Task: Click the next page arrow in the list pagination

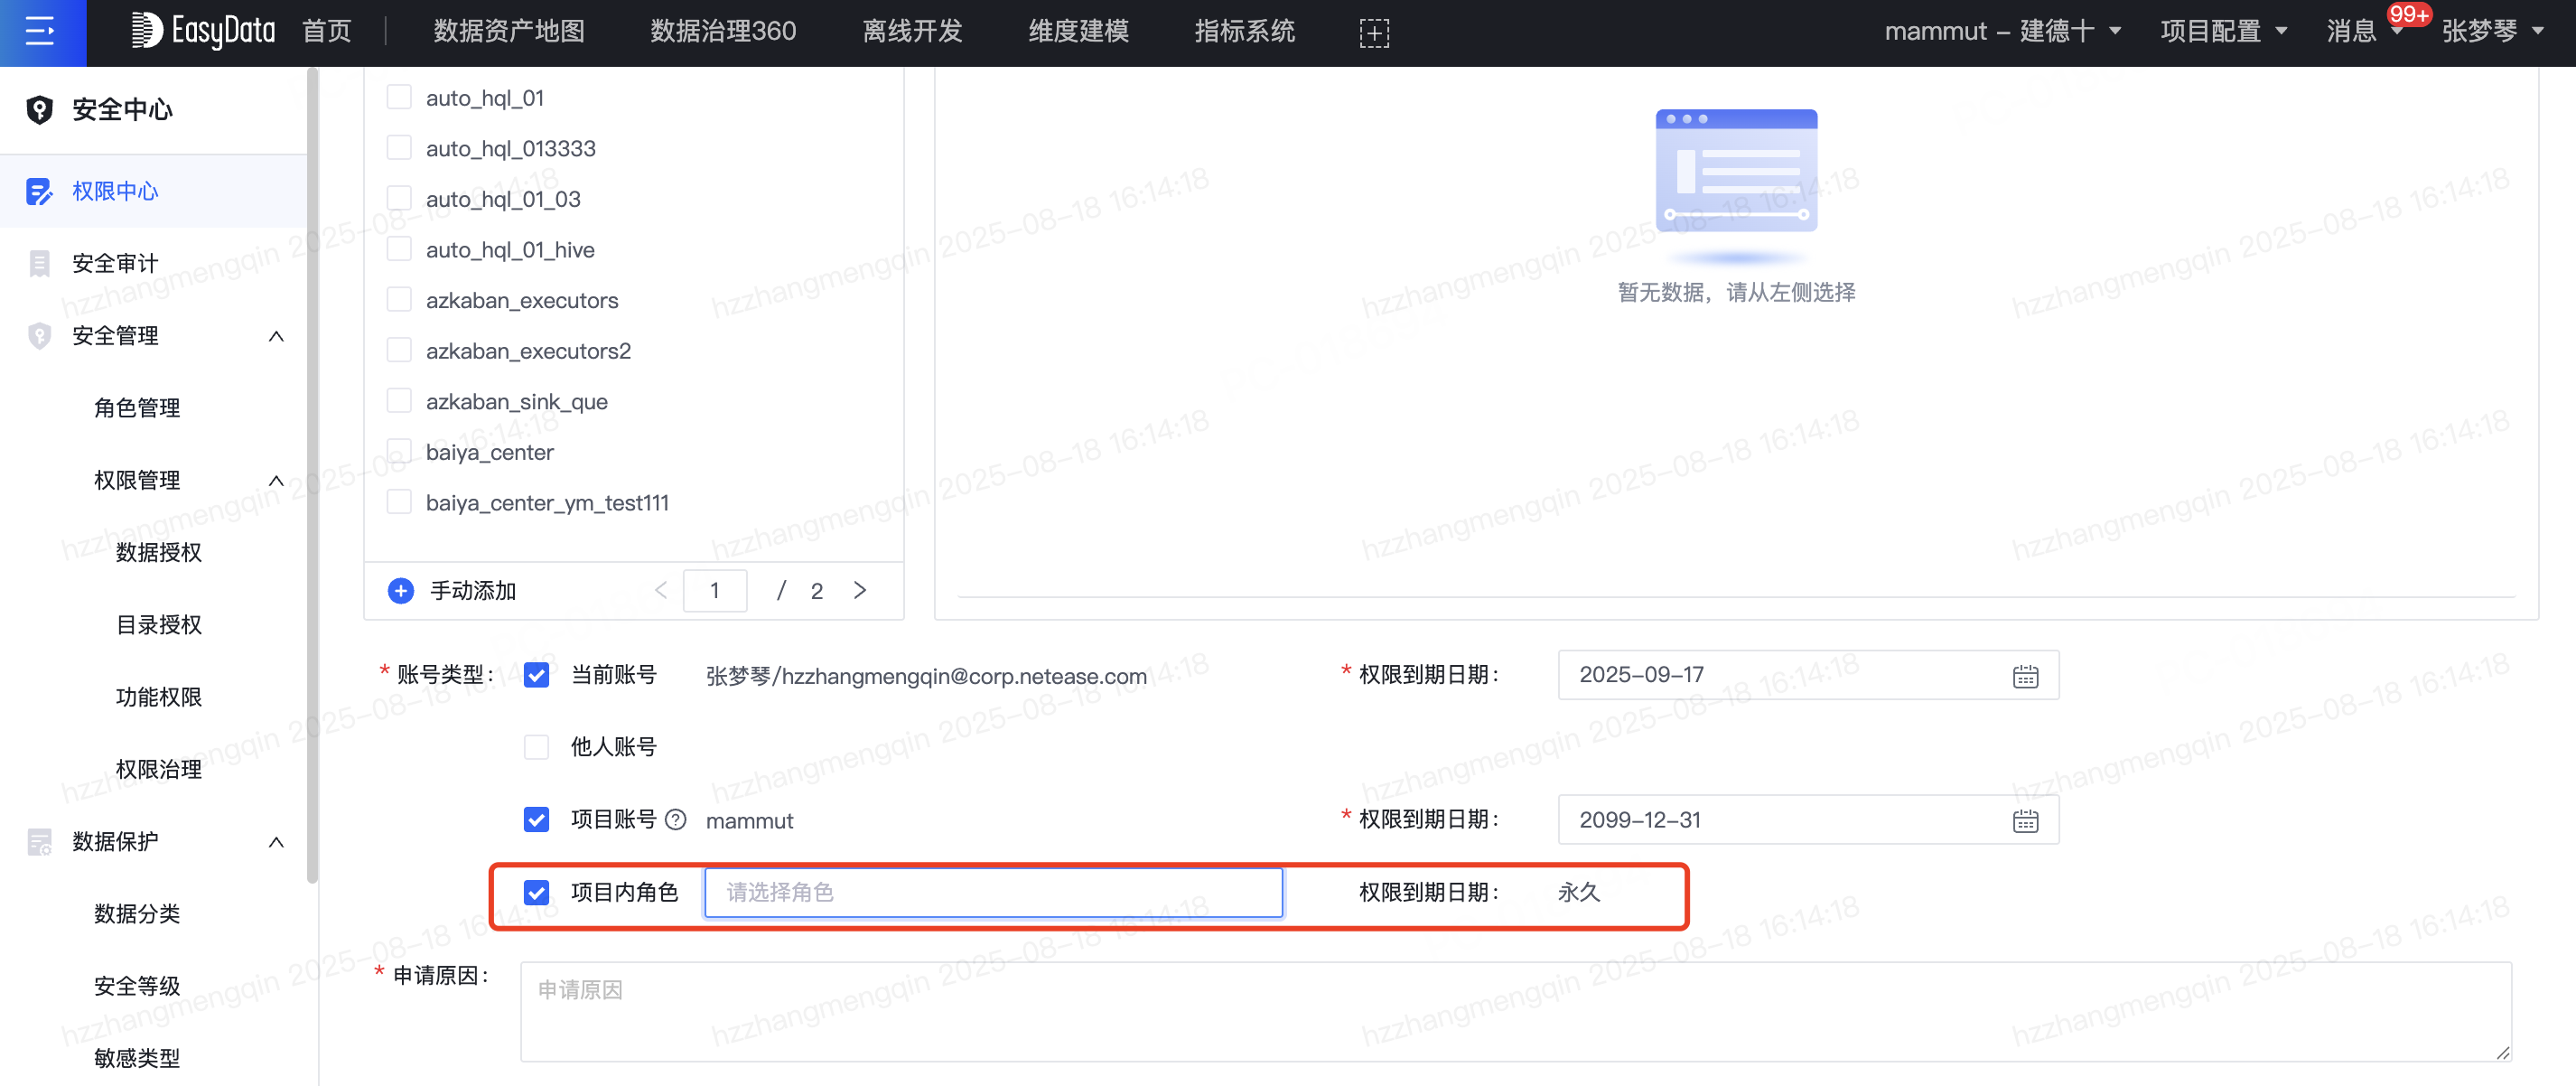Action: 860,591
